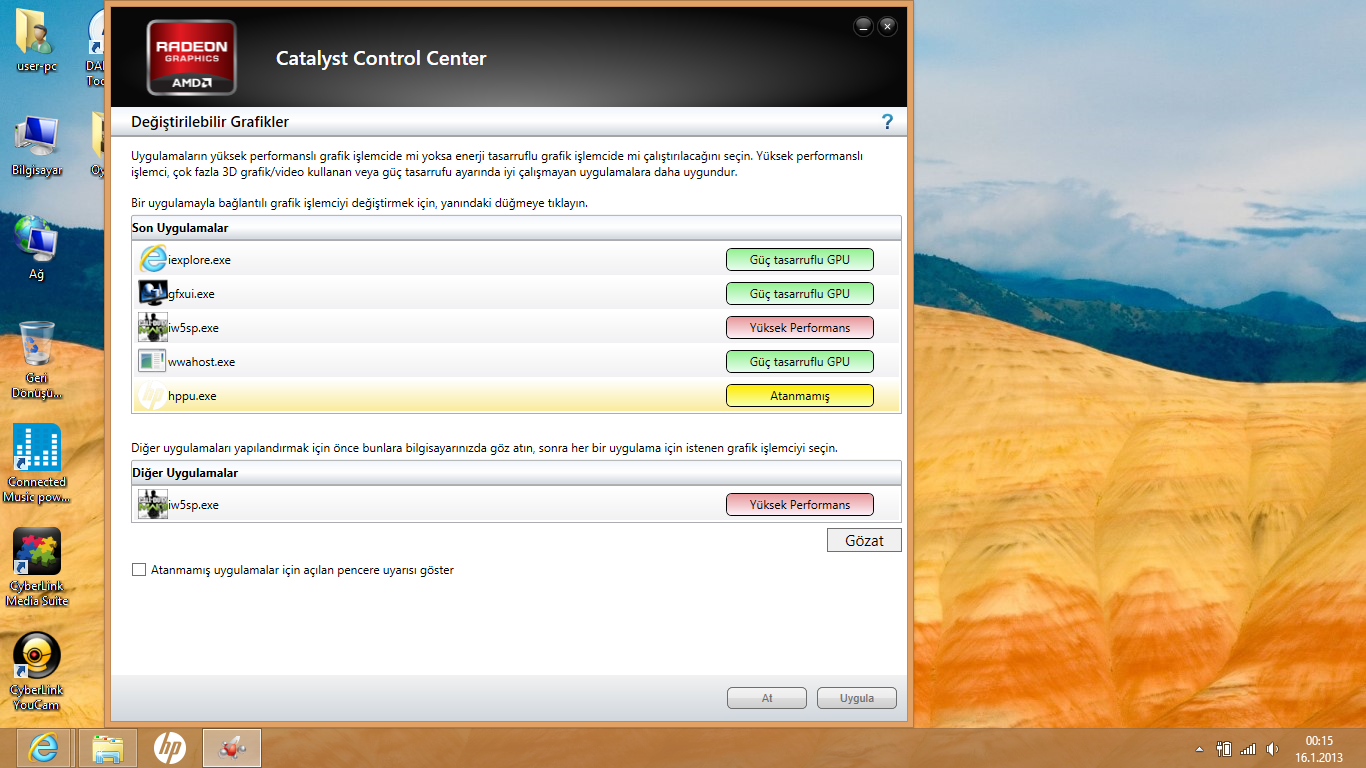Click the speaker volume tray icon
This screenshot has height=768, width=1366.
(x=1272, y=748)
